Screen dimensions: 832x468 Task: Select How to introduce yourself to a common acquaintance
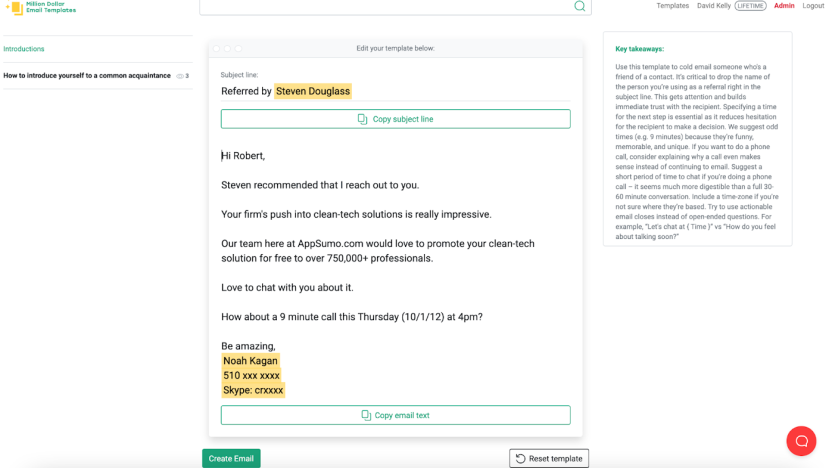87,76
